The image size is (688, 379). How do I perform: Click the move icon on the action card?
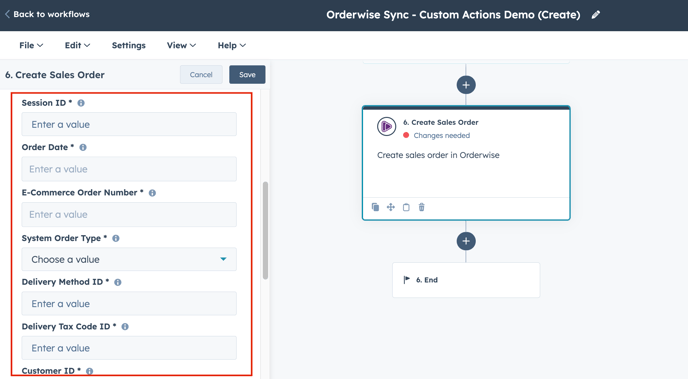(391, 207)
